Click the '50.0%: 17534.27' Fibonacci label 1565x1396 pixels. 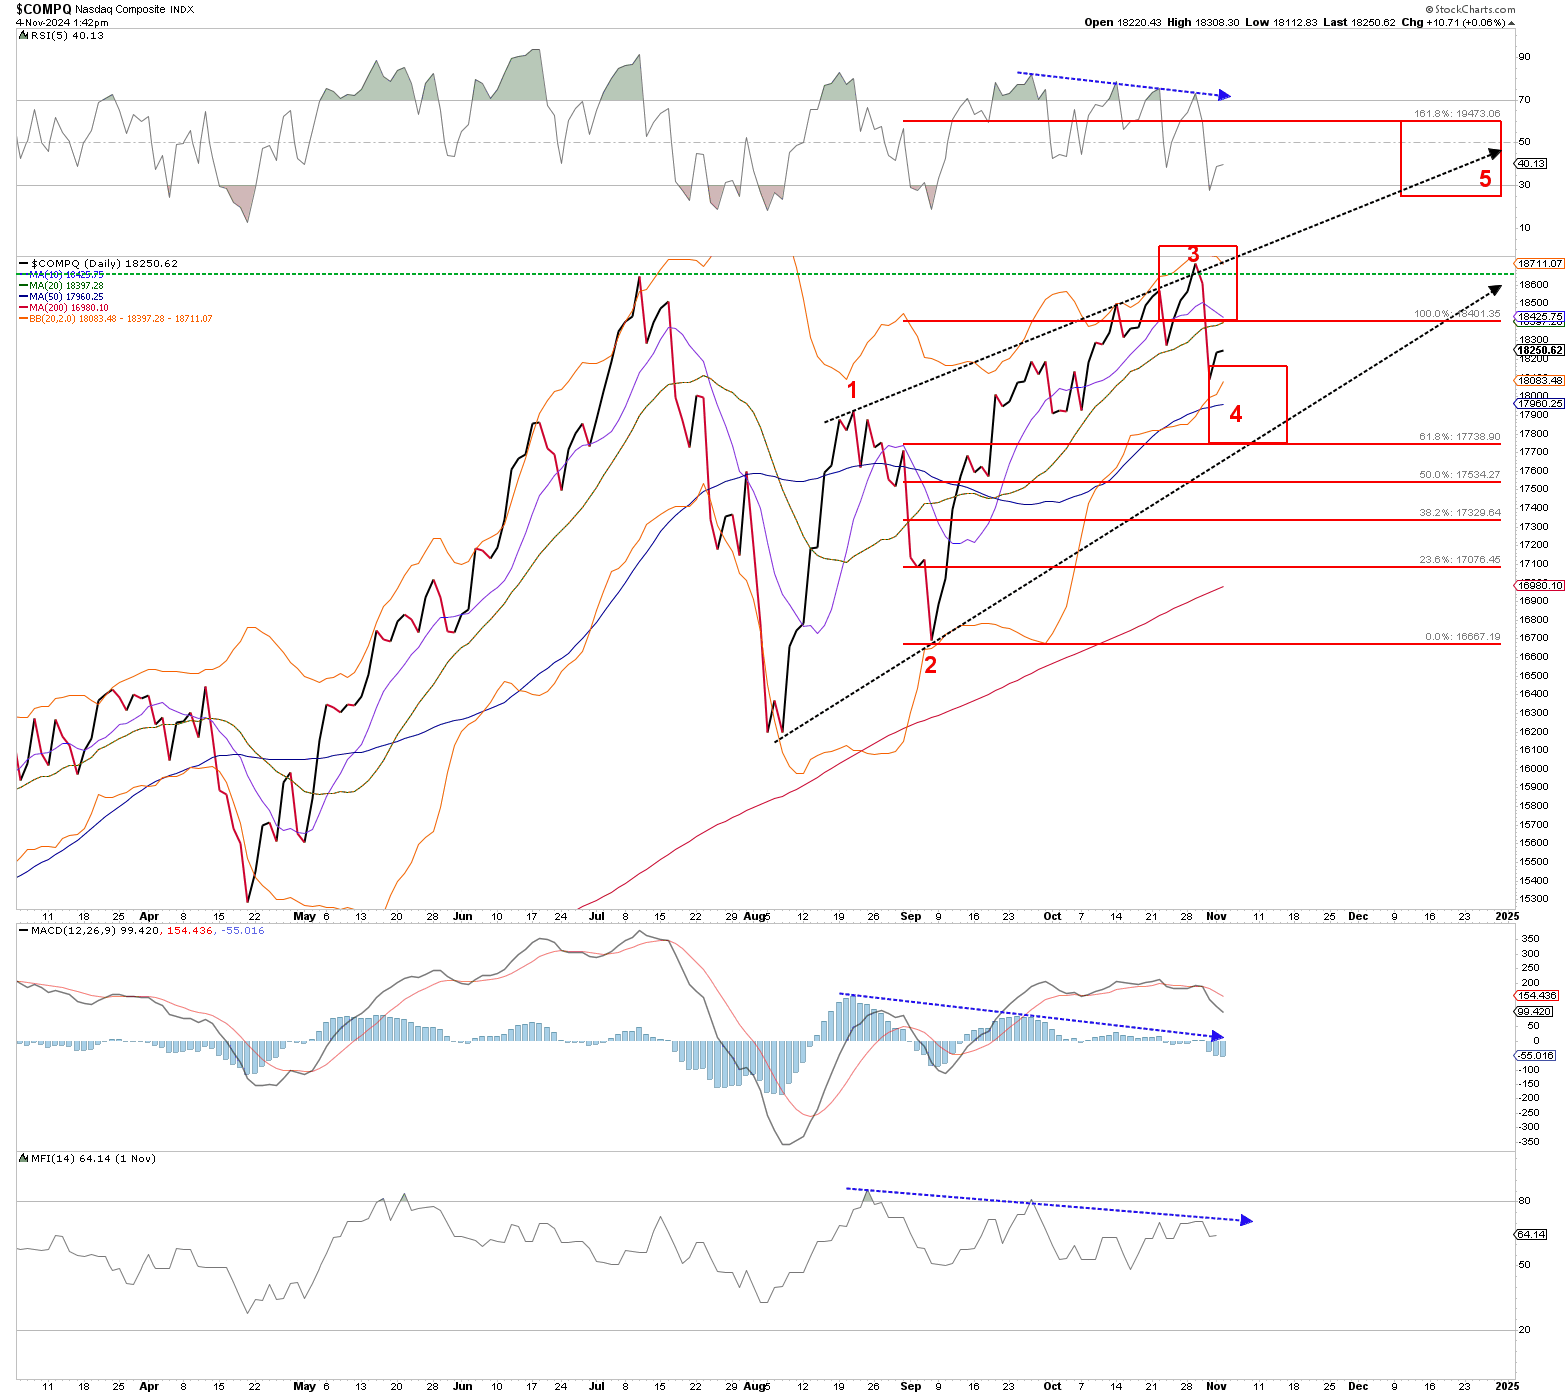(1460, 475)
